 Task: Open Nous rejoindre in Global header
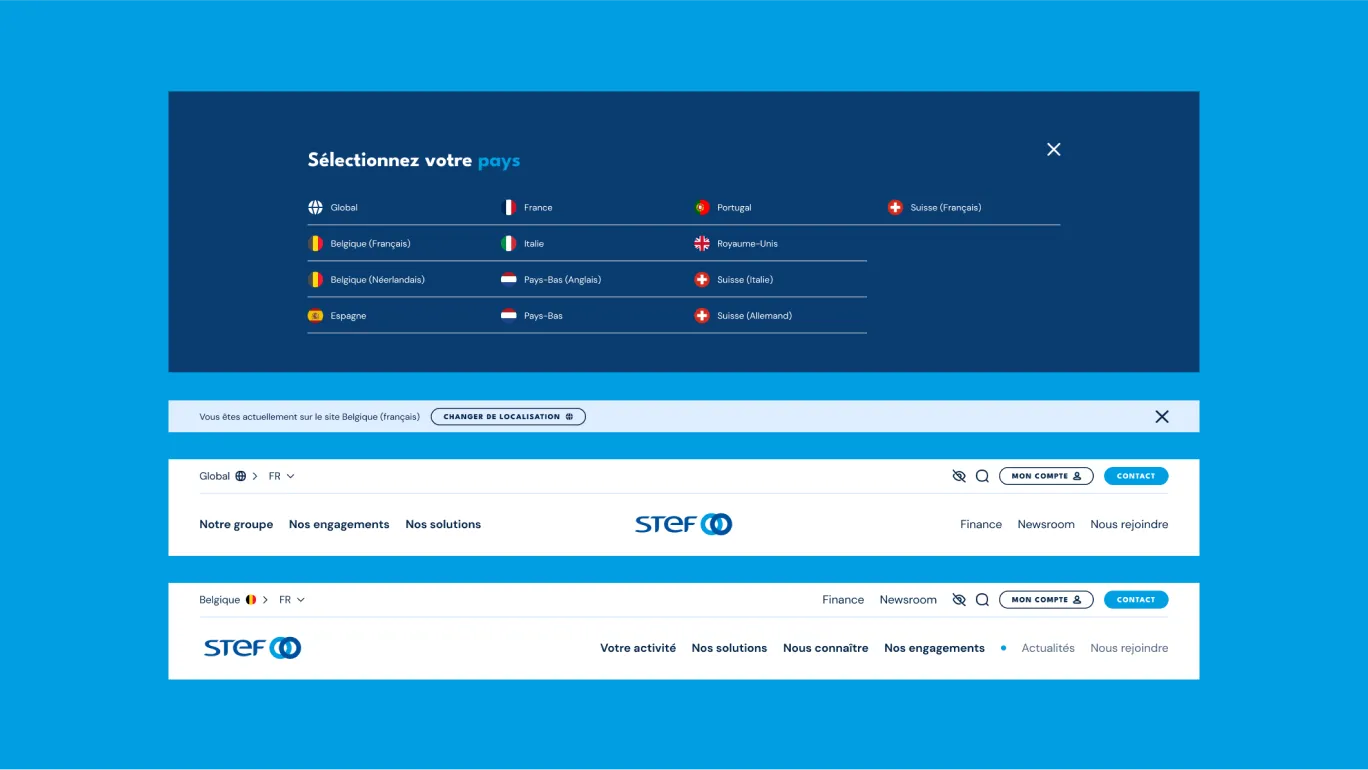(1129, 524)
